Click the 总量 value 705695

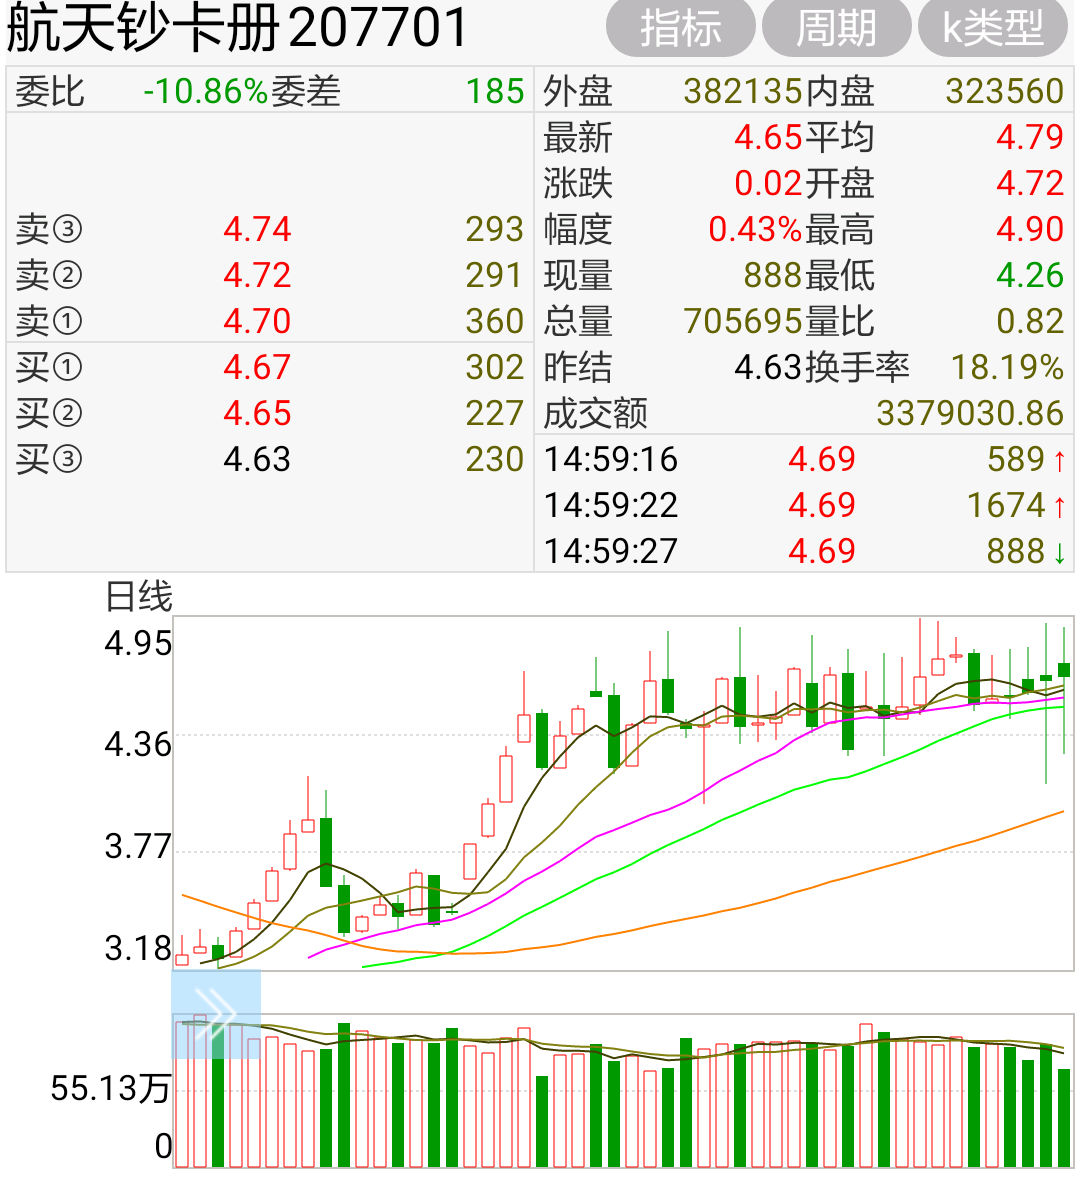[x=743, y=321]
